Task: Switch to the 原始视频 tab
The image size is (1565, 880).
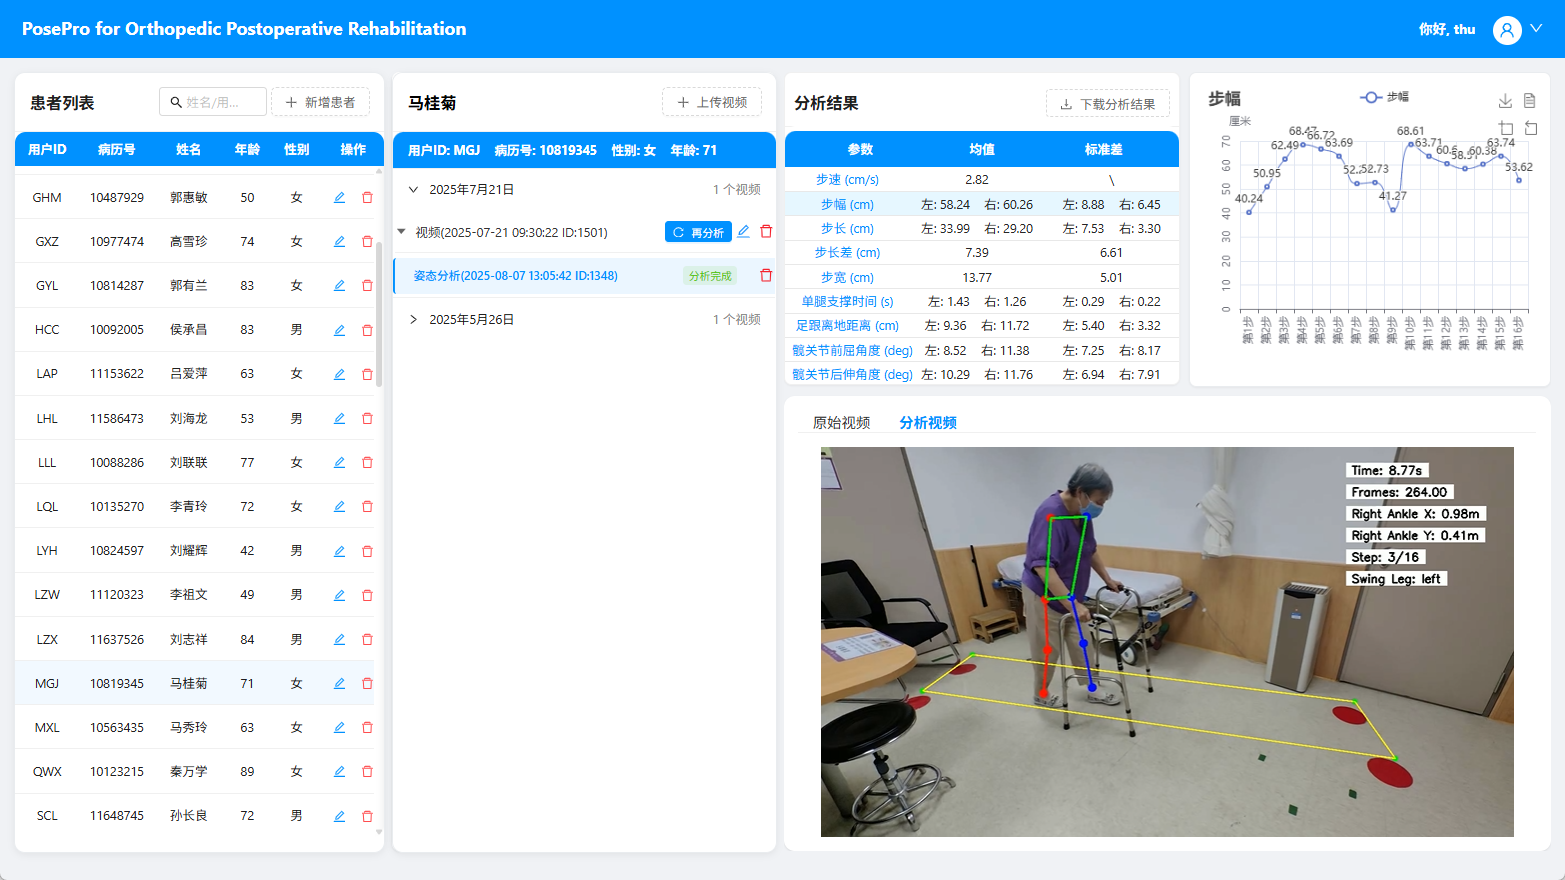Action: [844, 422]
